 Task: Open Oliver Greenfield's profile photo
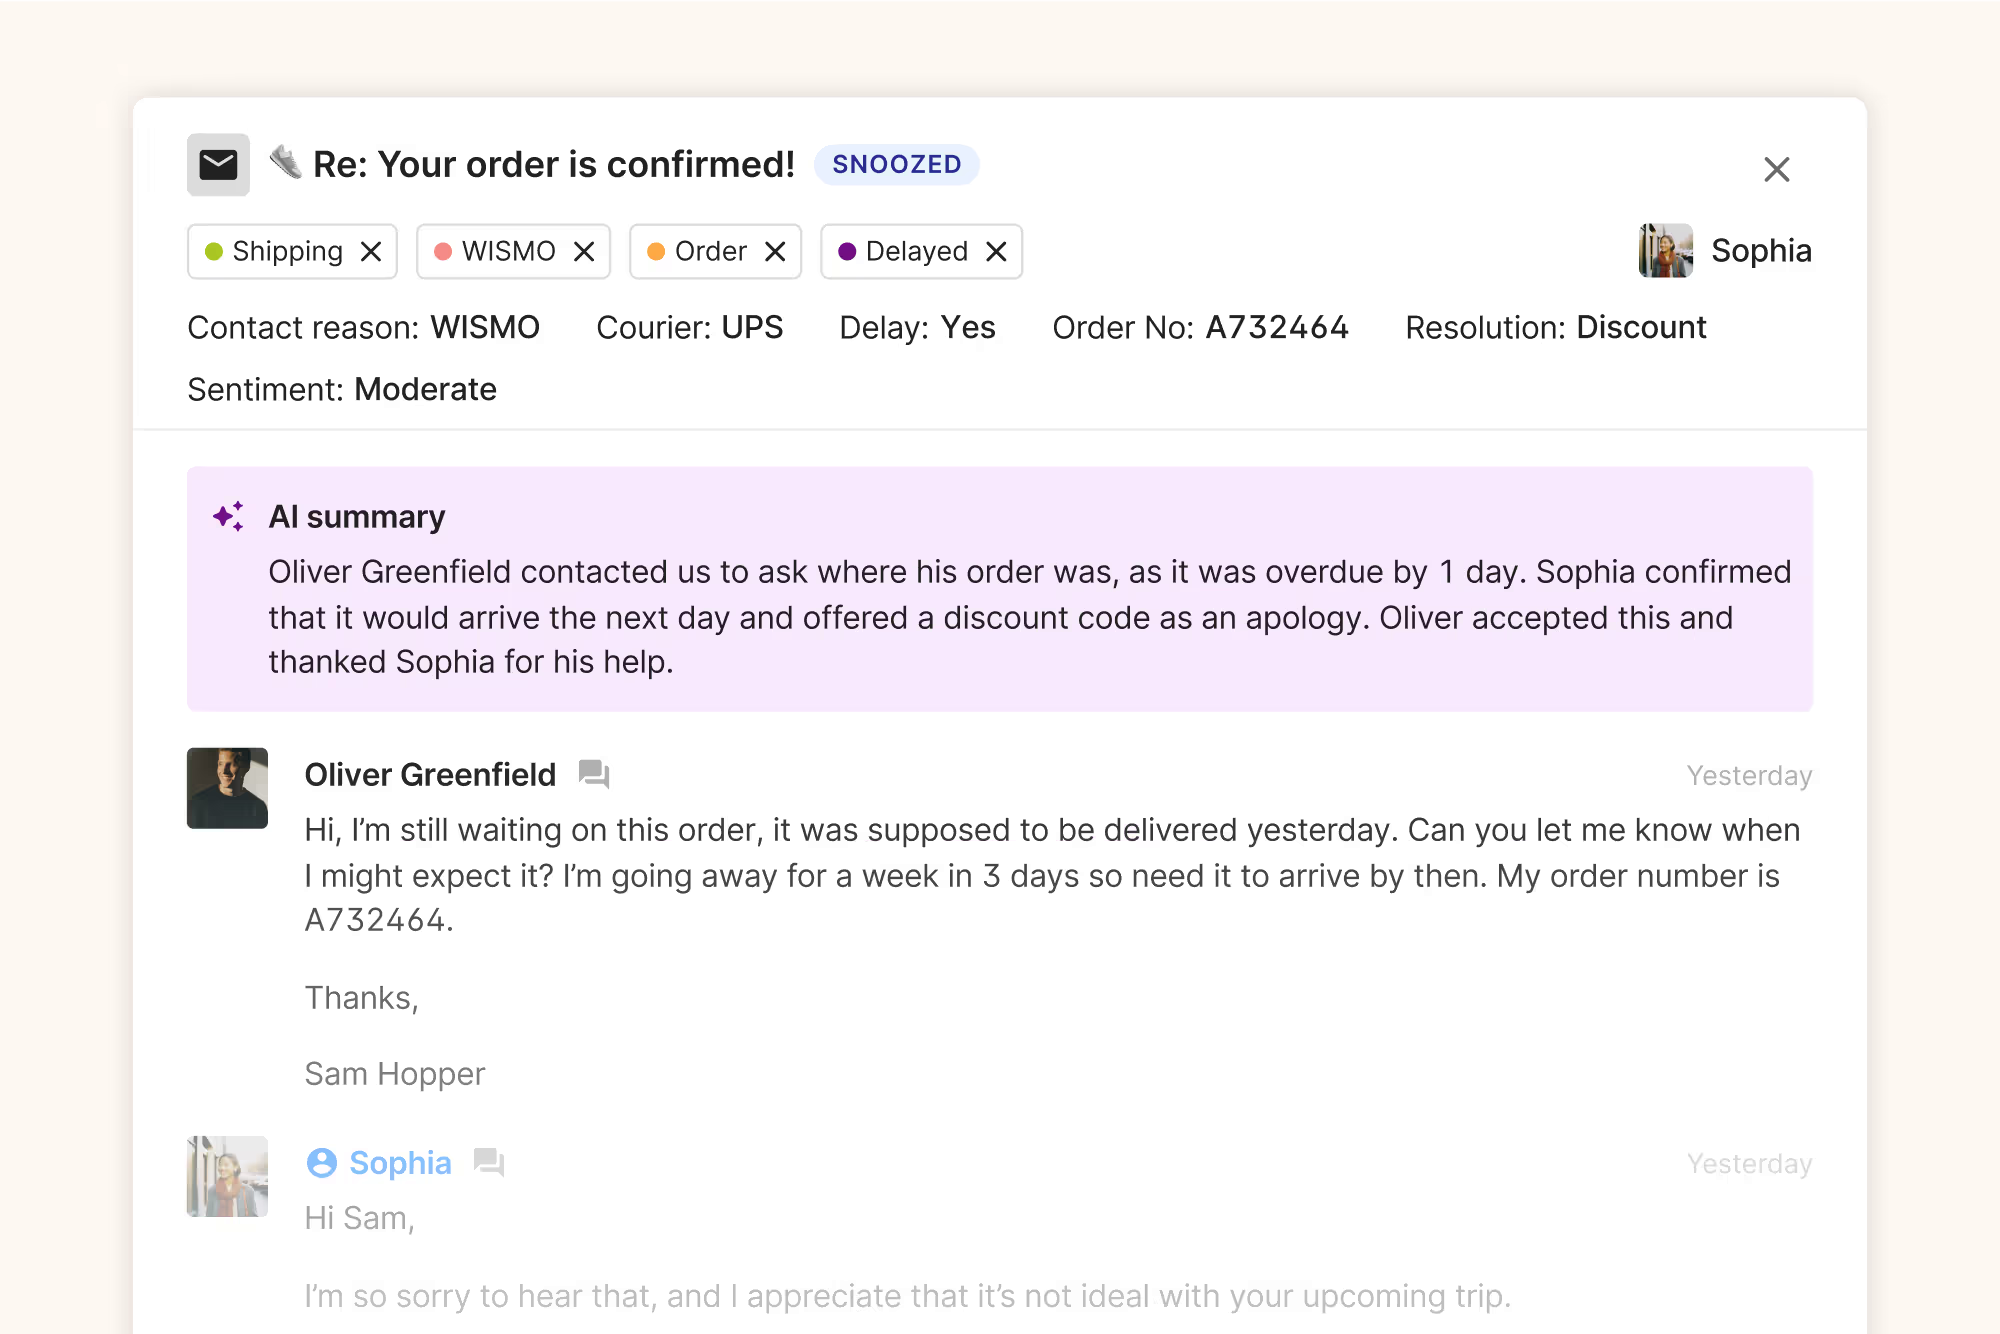[x=227, y=788]
